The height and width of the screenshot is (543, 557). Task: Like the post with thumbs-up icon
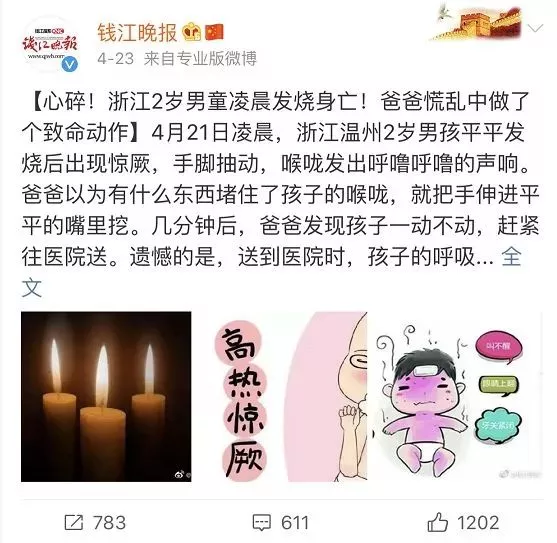437,522
